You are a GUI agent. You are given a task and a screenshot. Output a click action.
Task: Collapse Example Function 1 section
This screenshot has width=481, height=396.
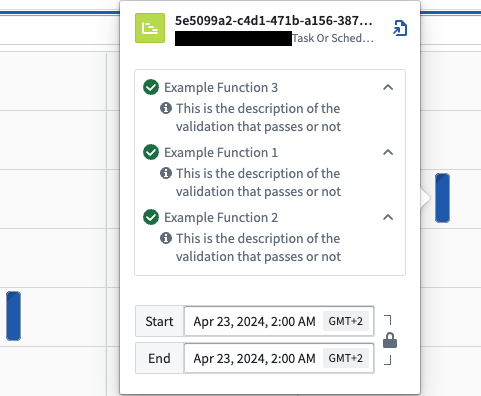coord(388,152)
